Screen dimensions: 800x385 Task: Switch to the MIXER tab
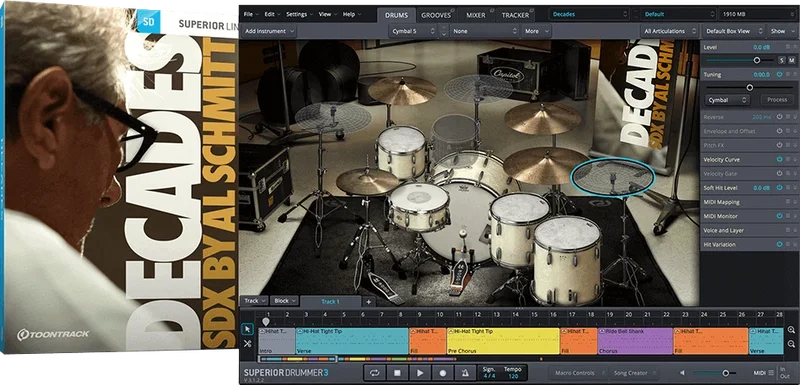click(476, 15)
